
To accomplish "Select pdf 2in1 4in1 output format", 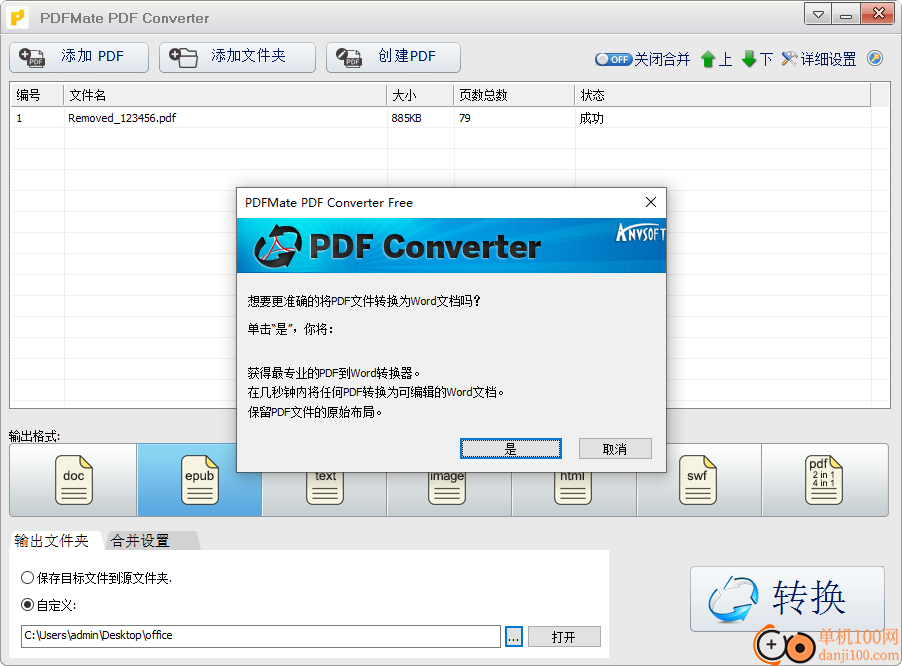I will (824, 480).
